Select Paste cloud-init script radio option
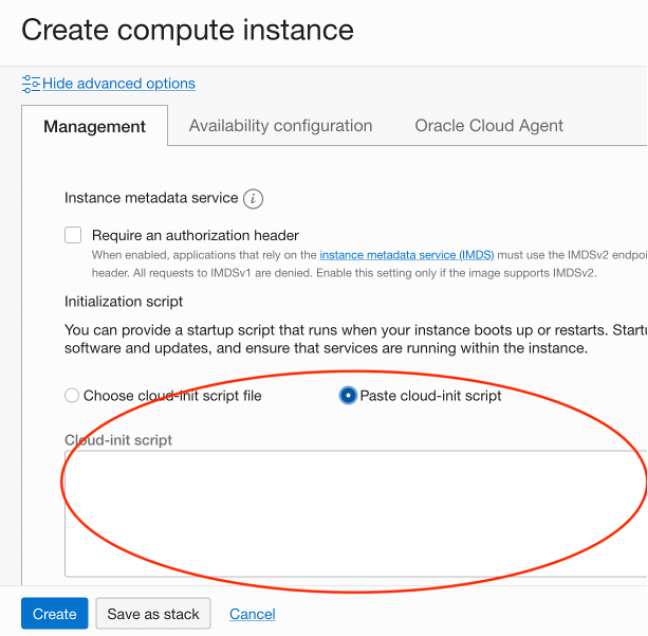The height and width of the screenshot is (636, 648). [348, 395]
